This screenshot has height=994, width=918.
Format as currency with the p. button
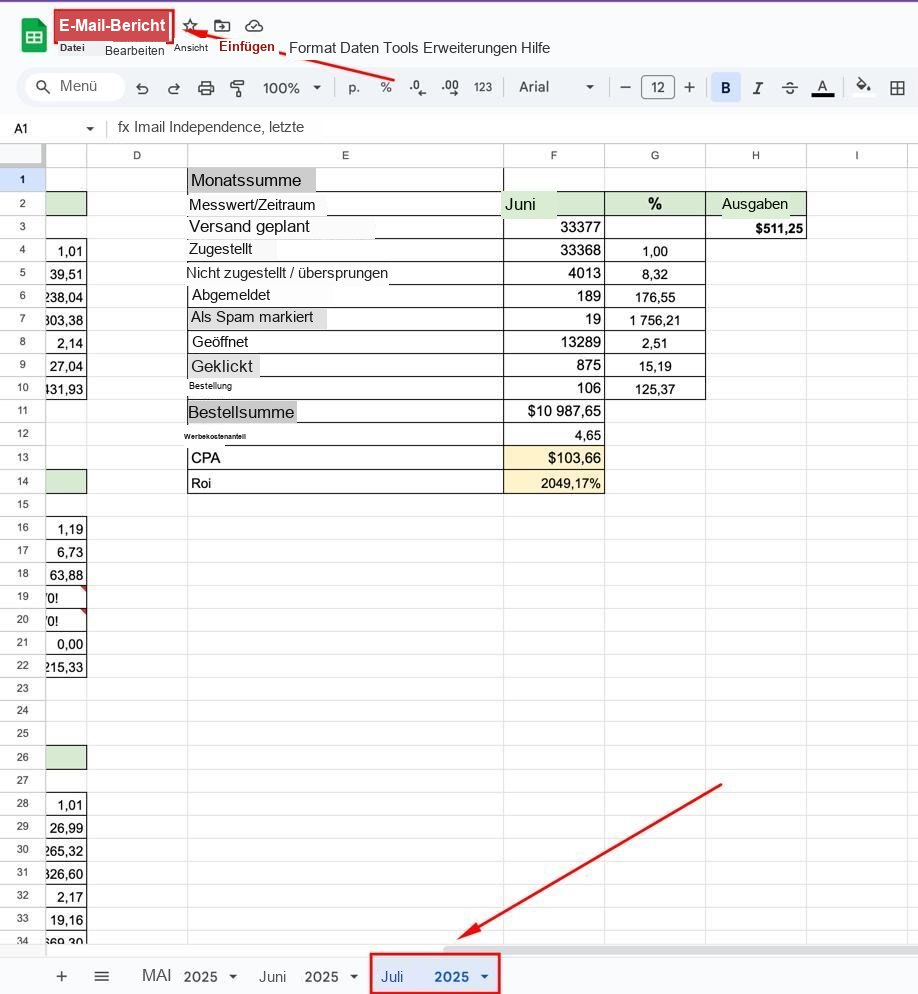tap(354, 88)
